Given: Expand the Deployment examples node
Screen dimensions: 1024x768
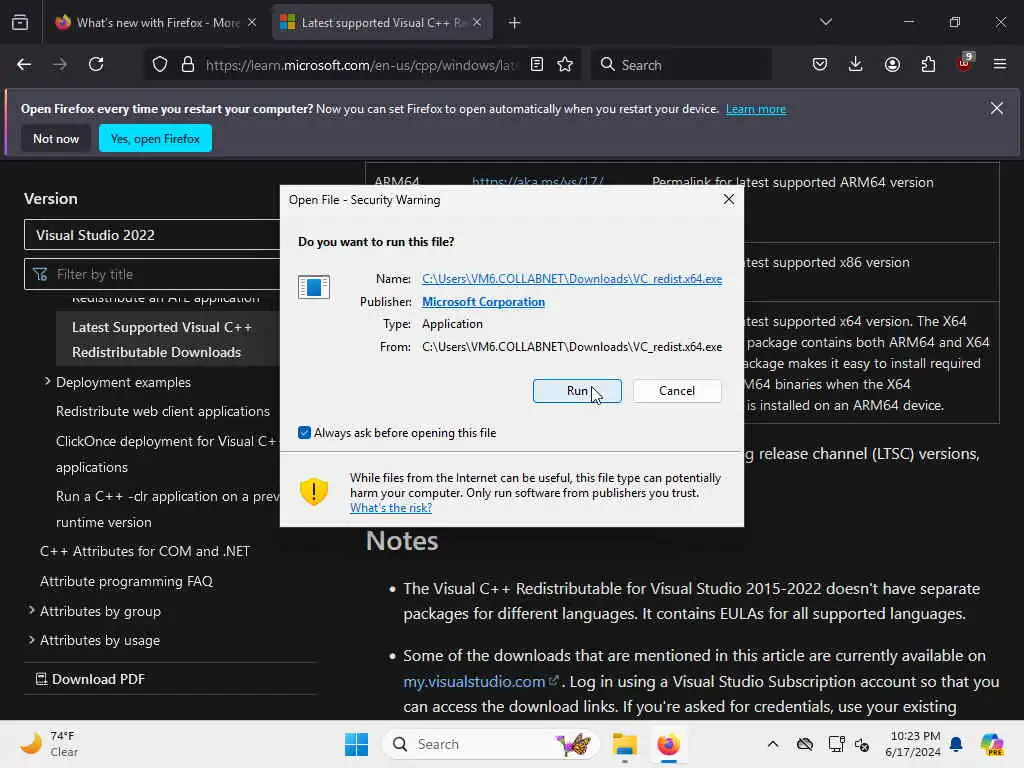Looking at the screenshot, I should tap(47, 381).
